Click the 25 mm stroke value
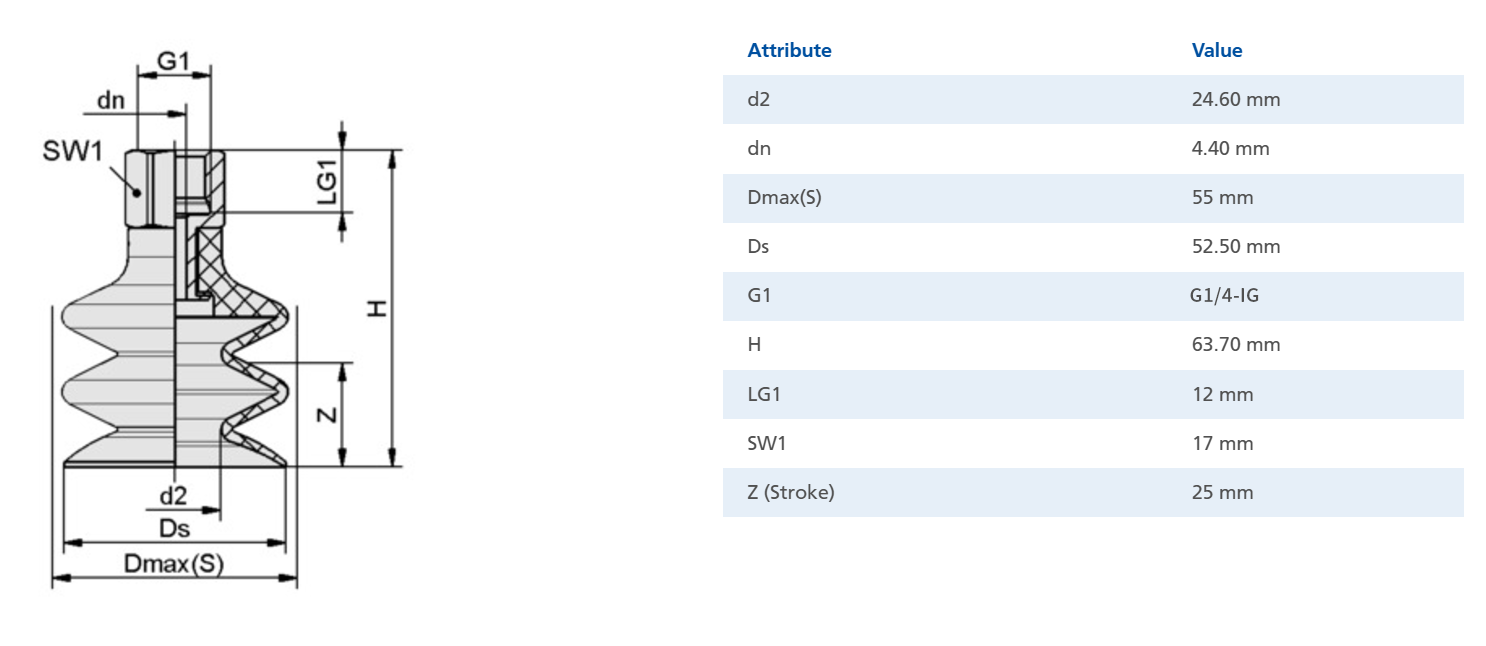 [x=1222, y=492]
